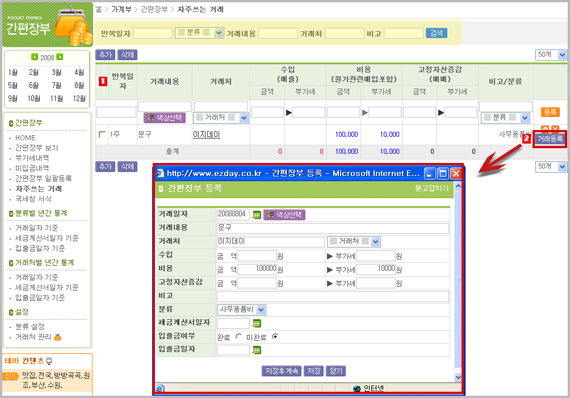Open 국세청 서식 in the sidebar
Image resolution: width=570 pixels, height=398 pixels.
(33, 199)
